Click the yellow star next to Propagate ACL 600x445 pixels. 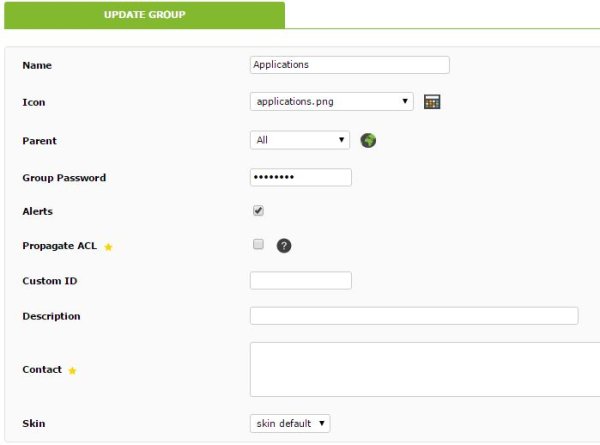point(108,247)
